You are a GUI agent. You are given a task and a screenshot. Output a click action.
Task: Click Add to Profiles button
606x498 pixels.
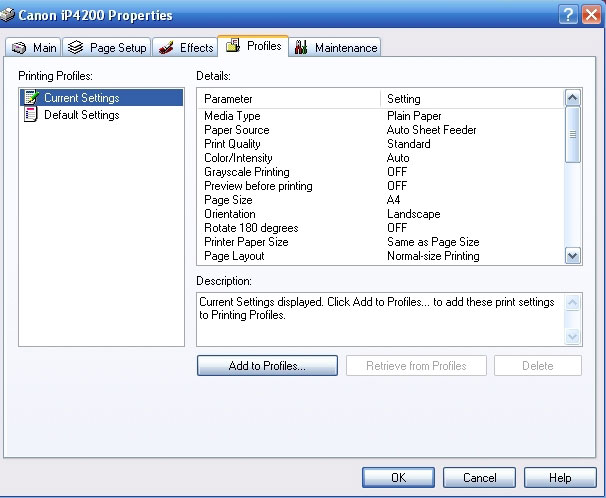[267, 365]
